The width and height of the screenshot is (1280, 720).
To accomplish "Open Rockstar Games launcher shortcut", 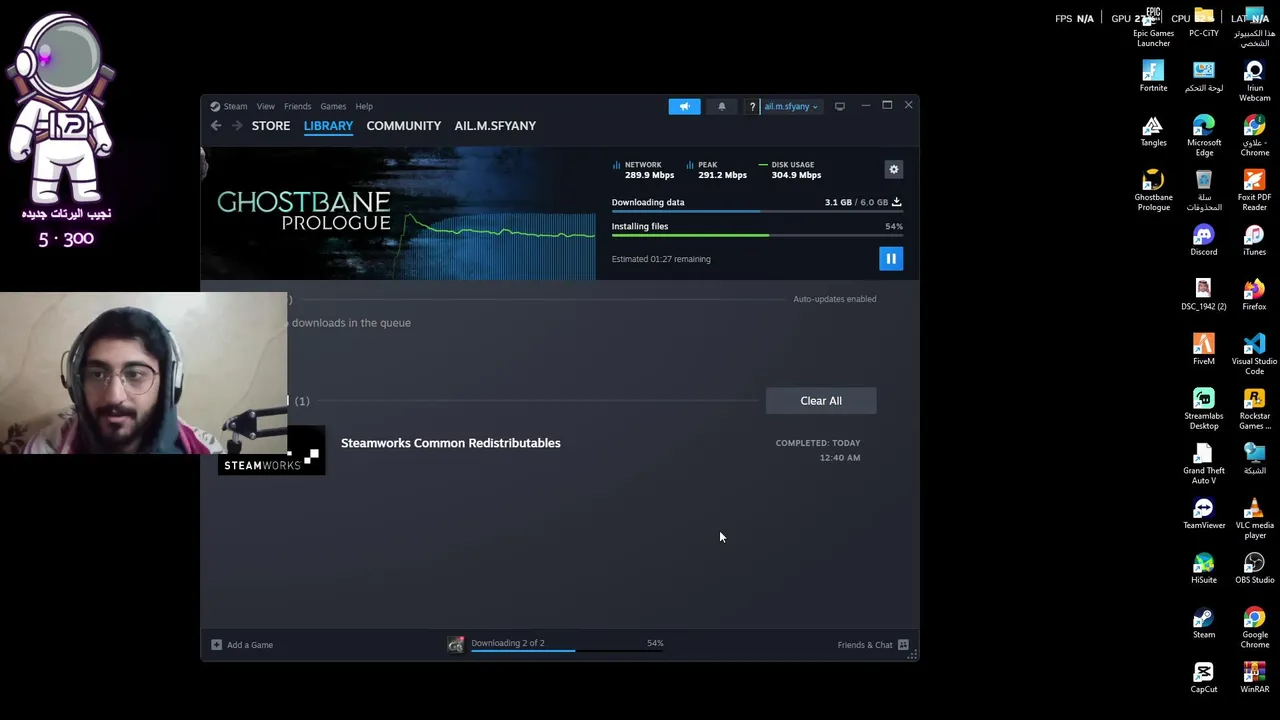I will (x=1254, y=408).
